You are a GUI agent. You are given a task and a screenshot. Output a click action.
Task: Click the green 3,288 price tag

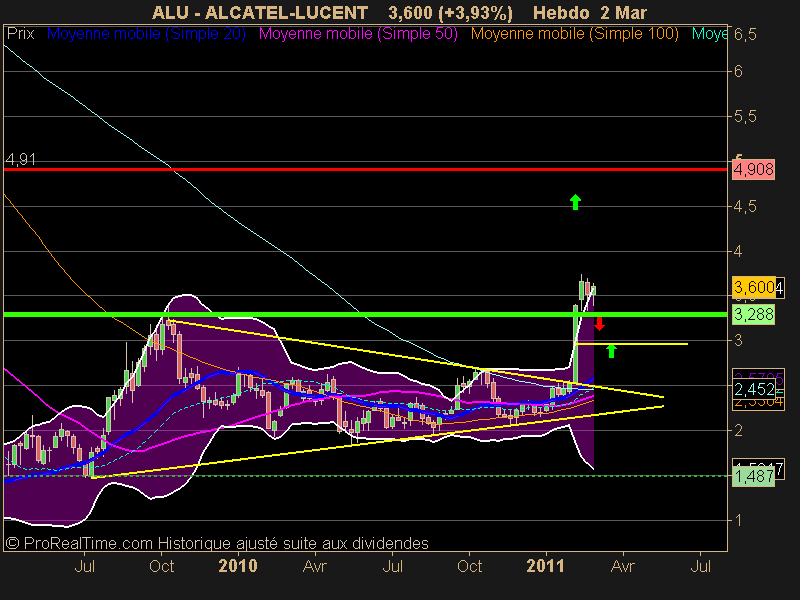point(754,314)
